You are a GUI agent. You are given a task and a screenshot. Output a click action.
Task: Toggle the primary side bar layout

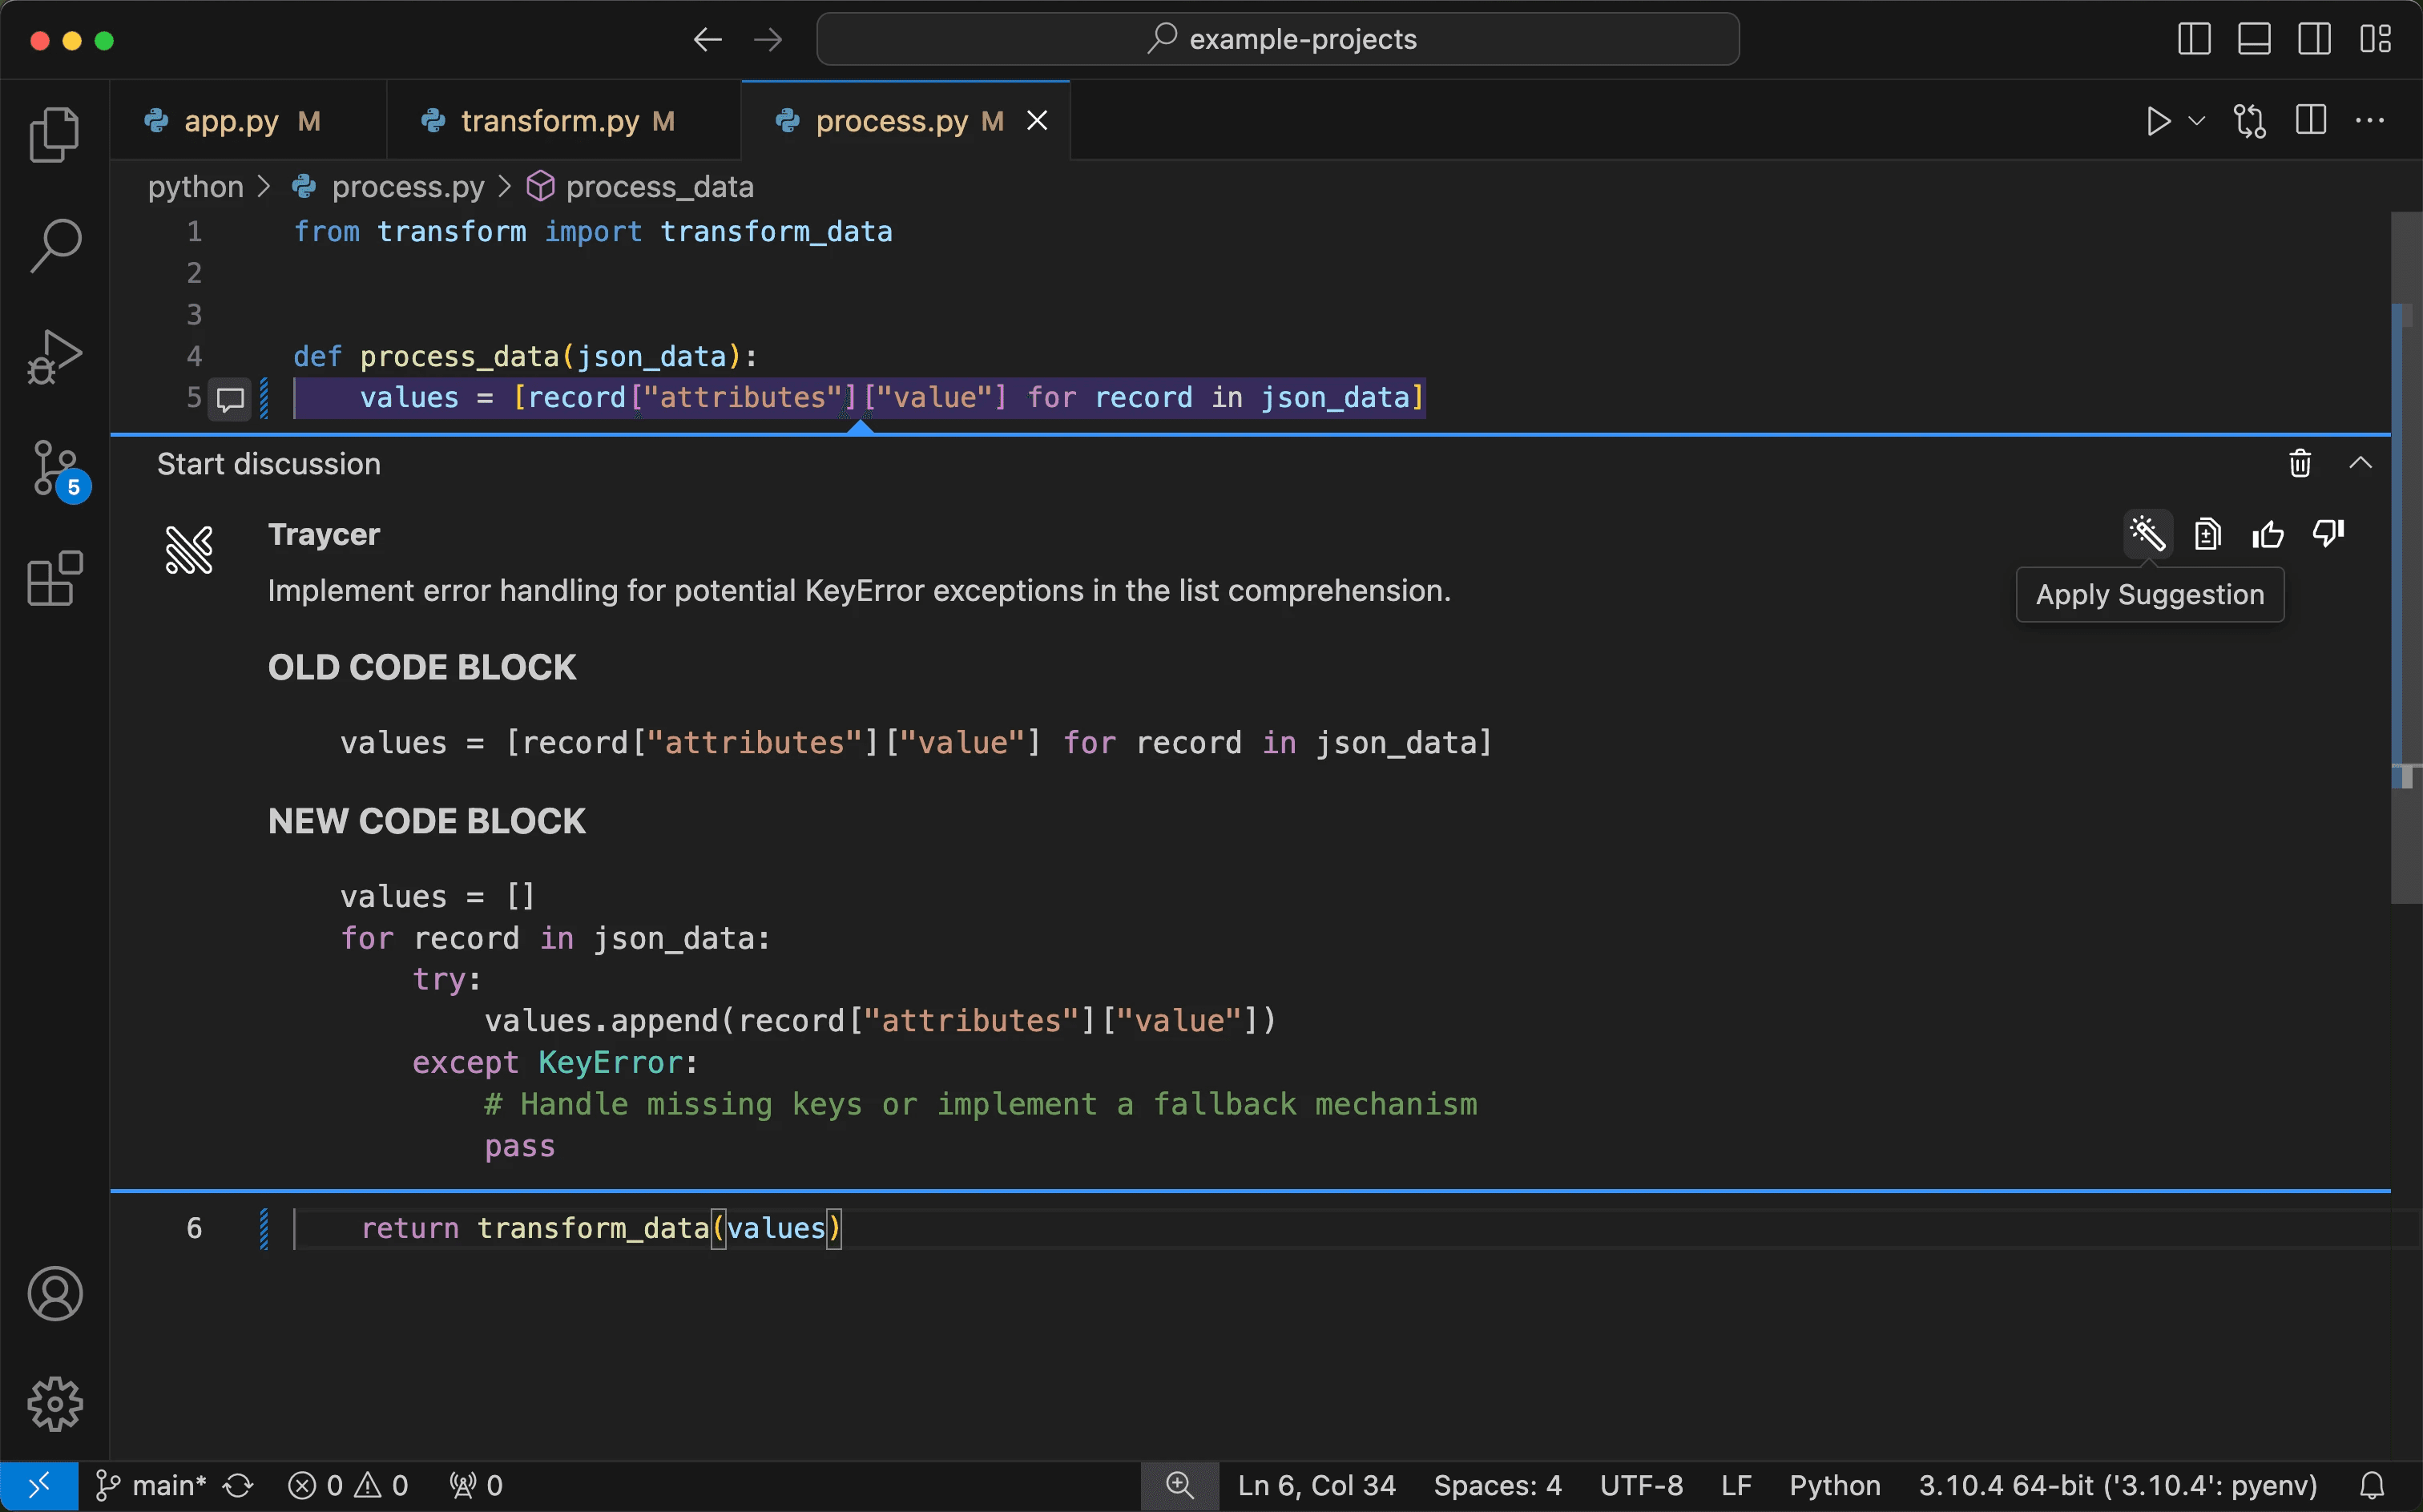pyautogui.click(x=2194, y=40)
